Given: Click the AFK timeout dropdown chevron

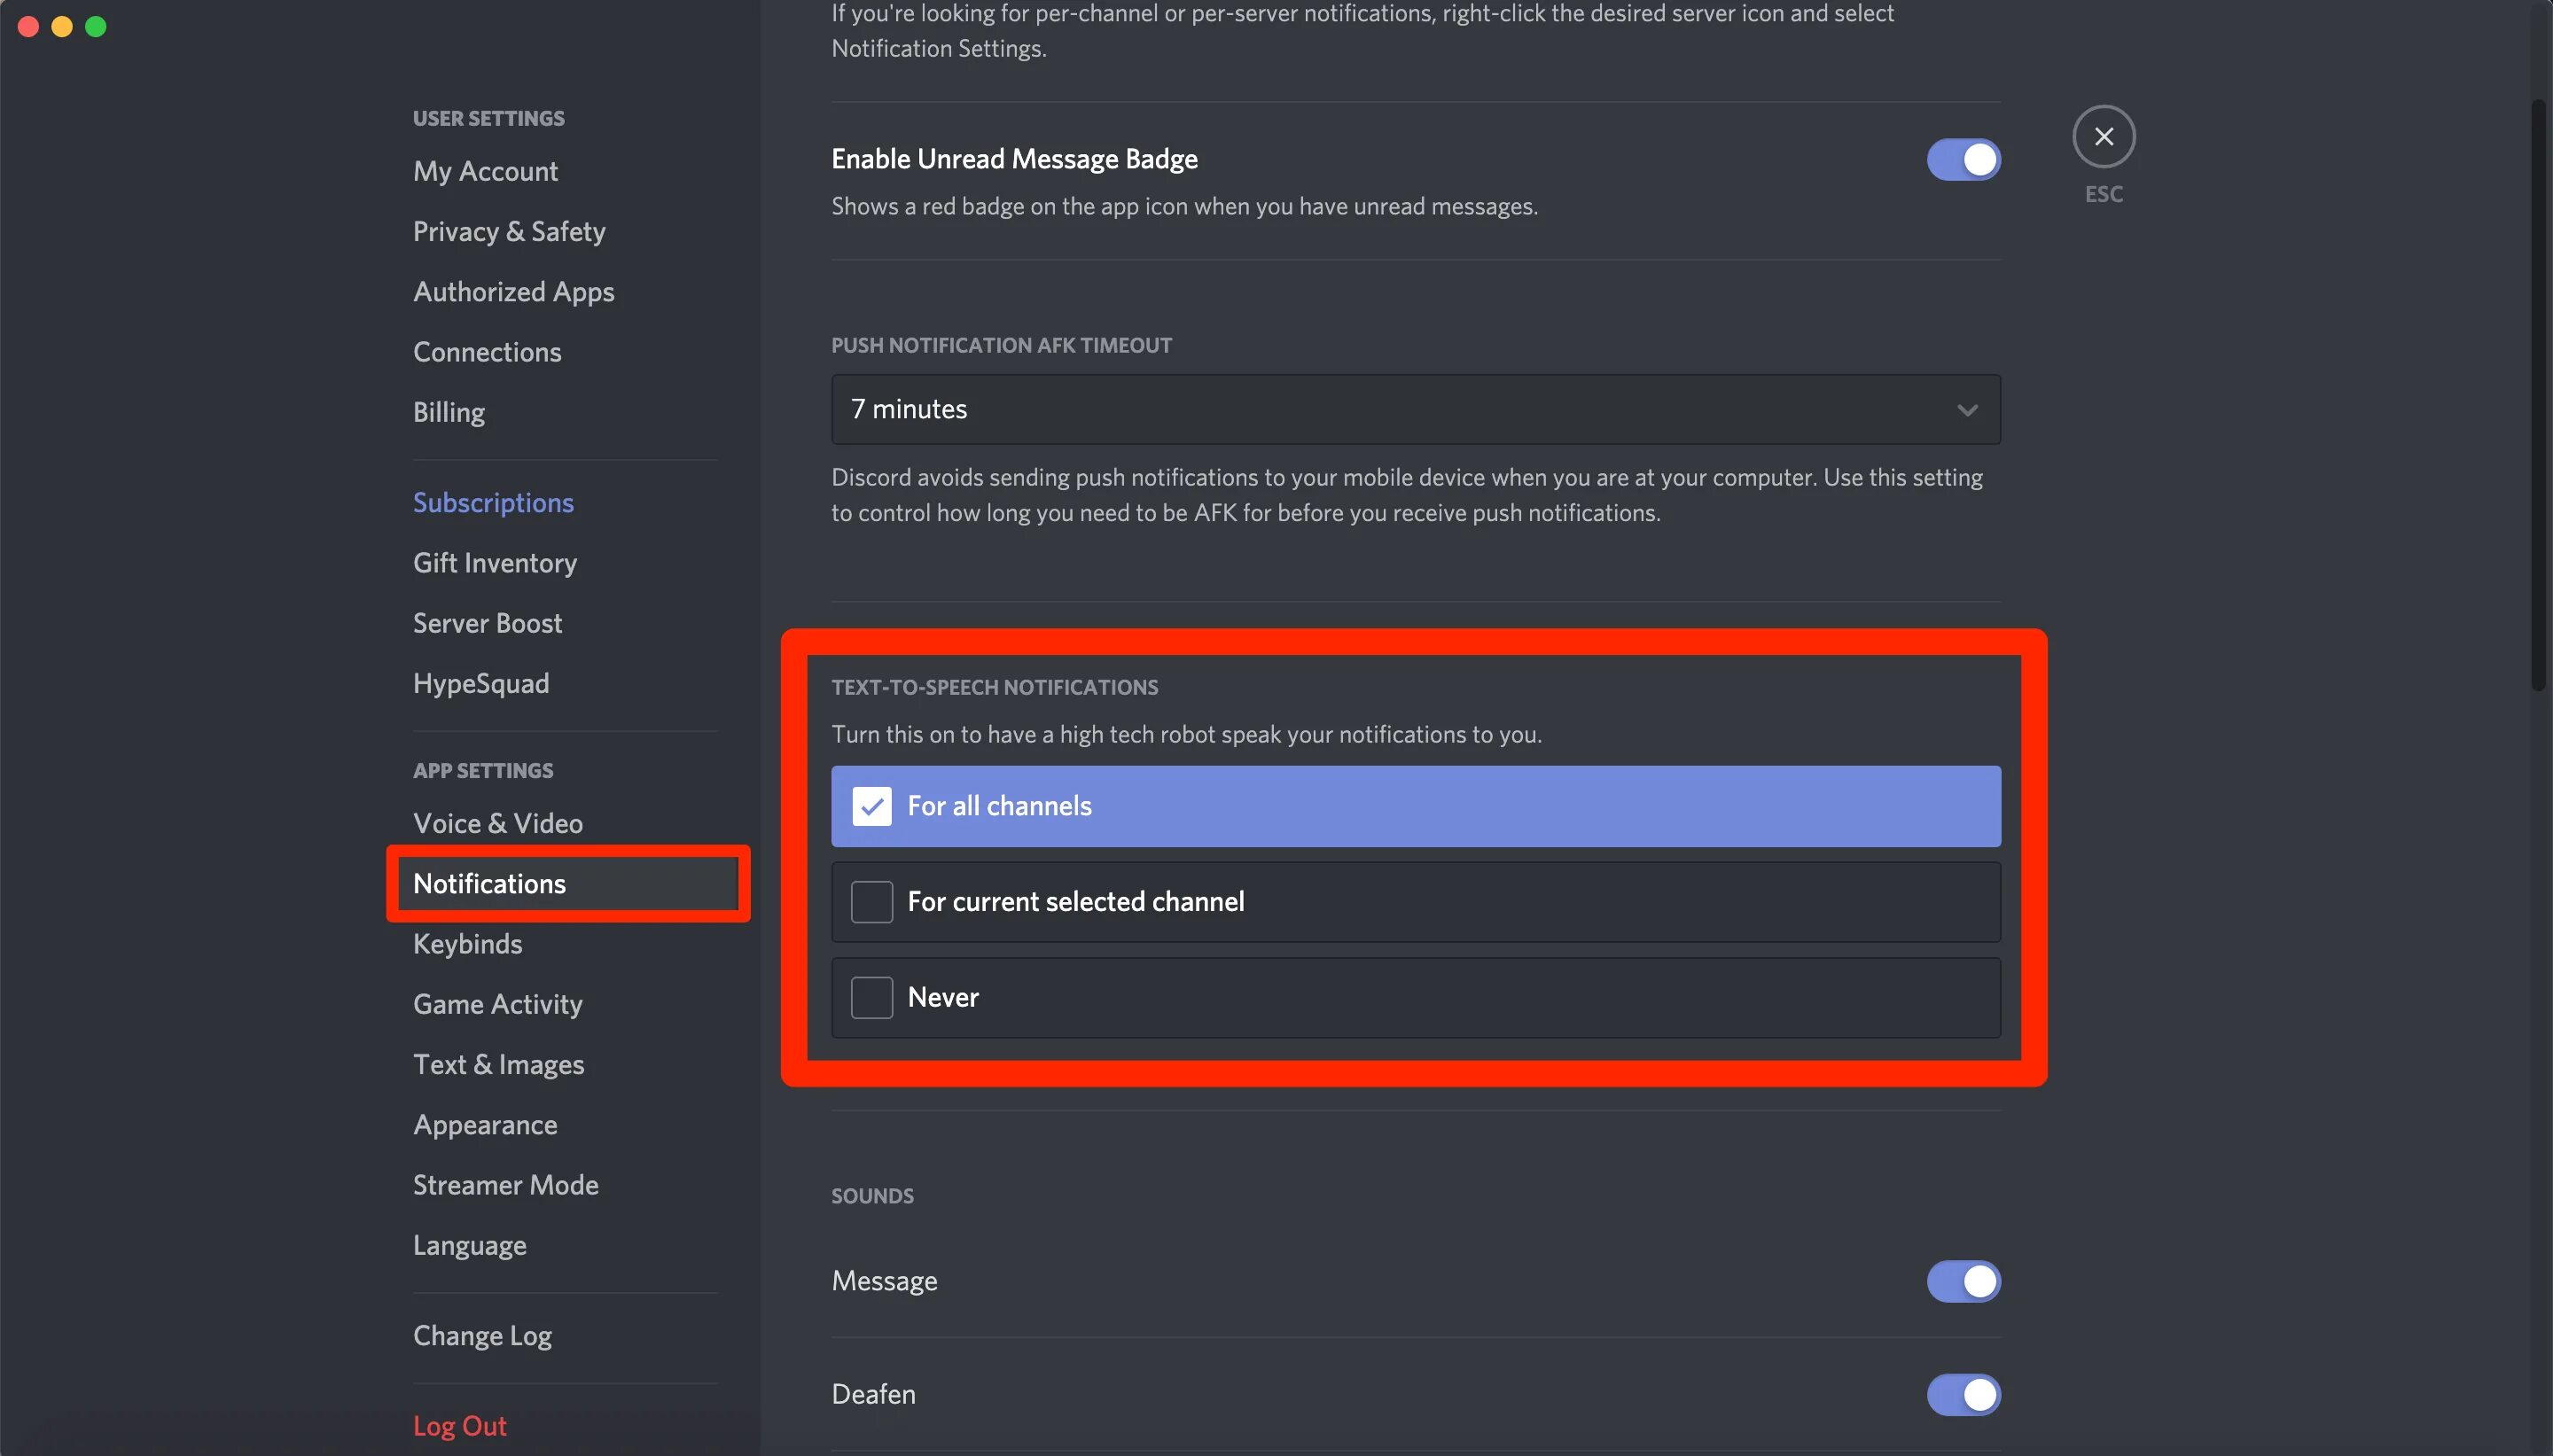Looking at the screenshot, I should [1966, 410].
